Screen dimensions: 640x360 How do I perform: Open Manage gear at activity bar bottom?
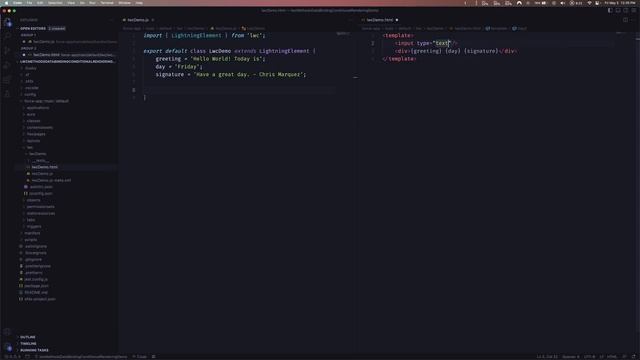(x=8, y=347)
